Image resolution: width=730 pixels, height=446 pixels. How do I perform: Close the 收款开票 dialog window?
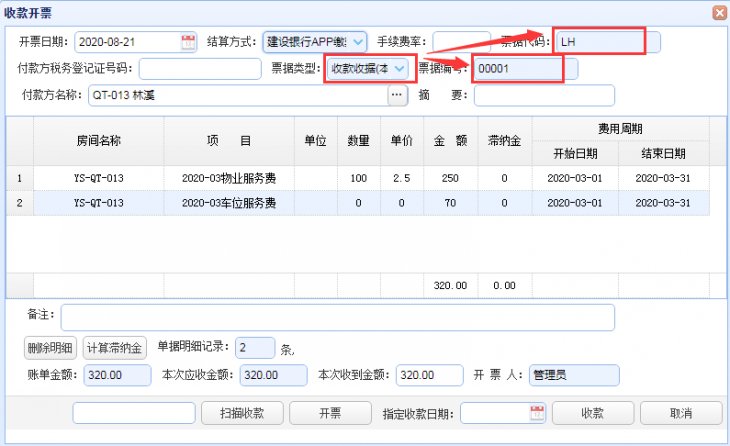point(717,13)
